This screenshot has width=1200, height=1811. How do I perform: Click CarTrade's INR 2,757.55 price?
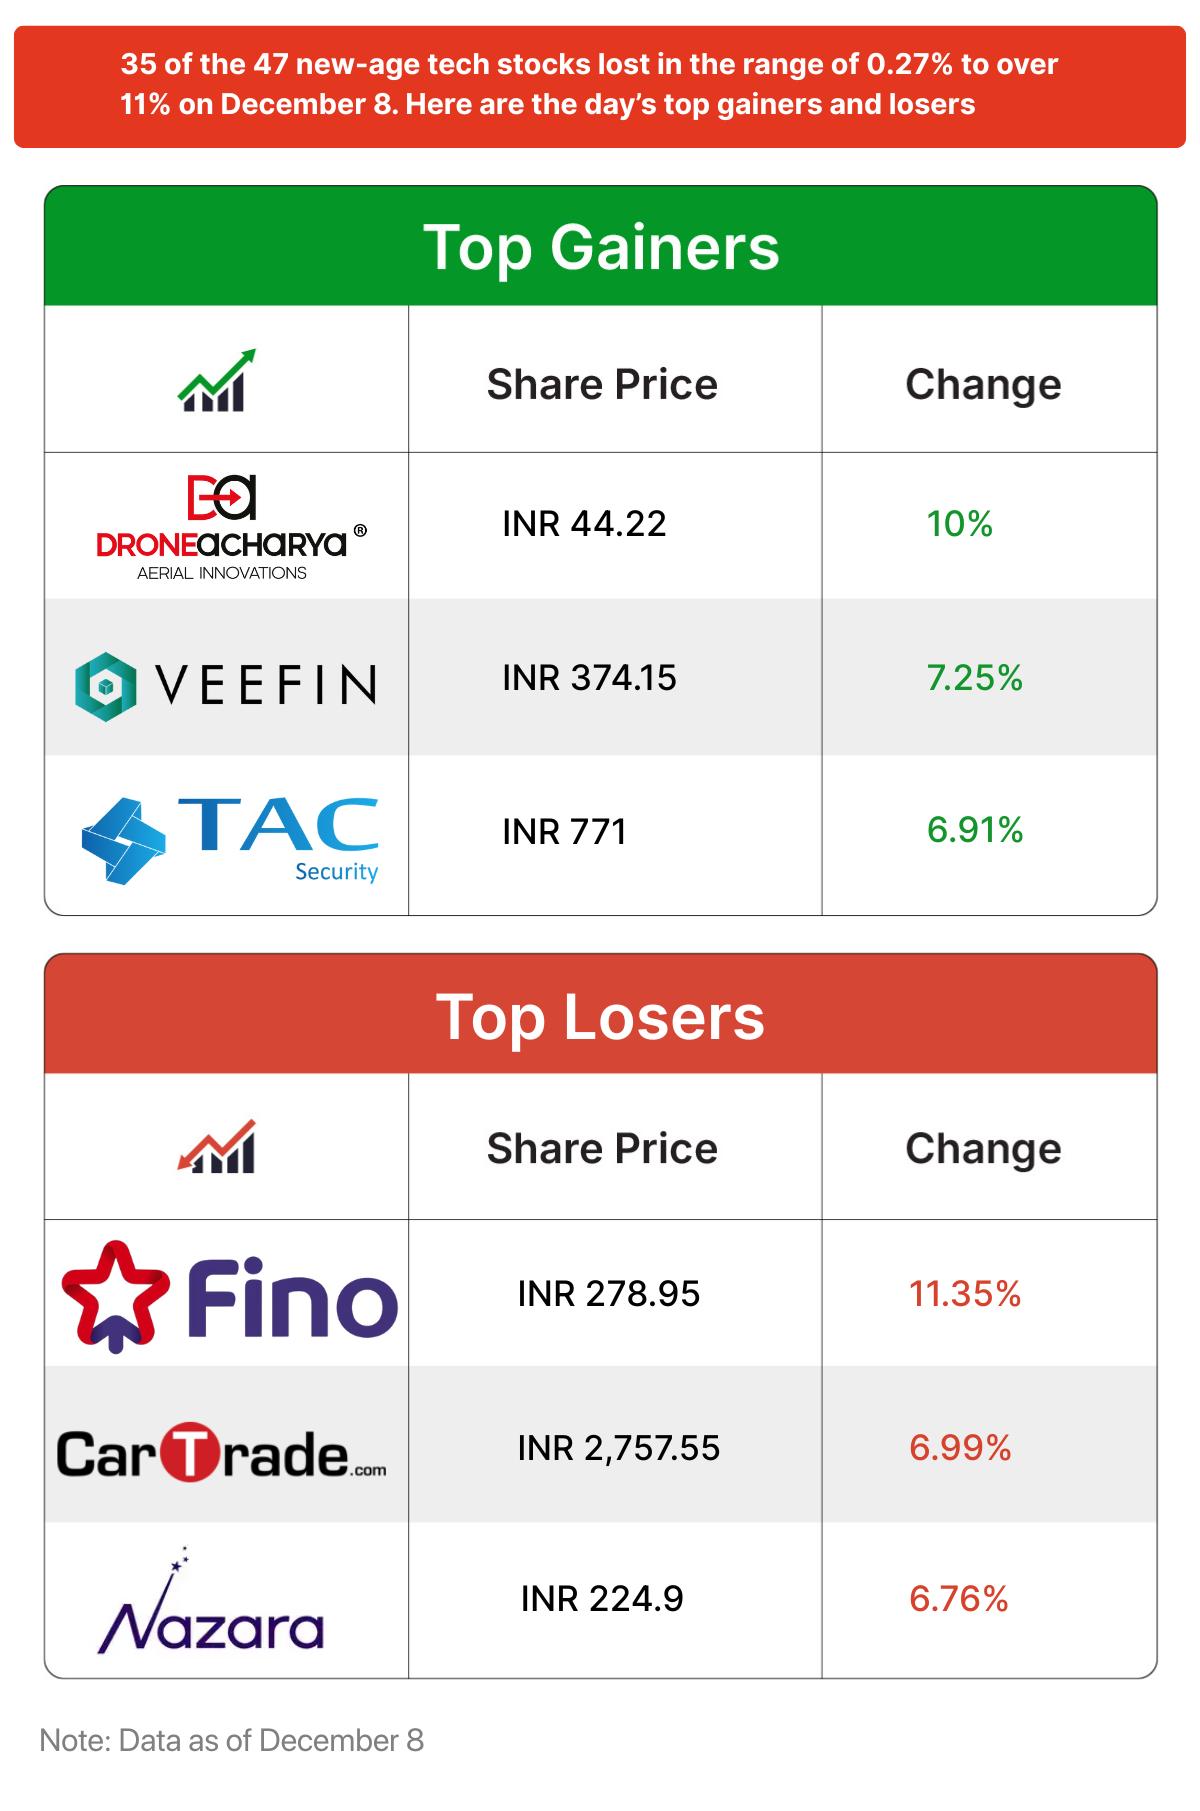click(618, 1448)
